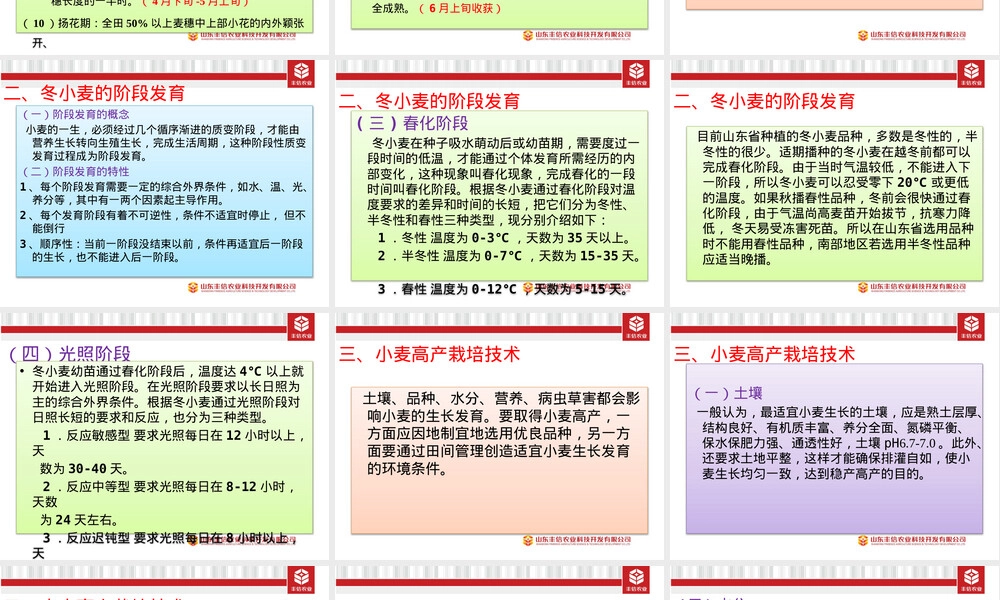Click the footer company logo under the 目前山东省种植 slide

(912, 288)
